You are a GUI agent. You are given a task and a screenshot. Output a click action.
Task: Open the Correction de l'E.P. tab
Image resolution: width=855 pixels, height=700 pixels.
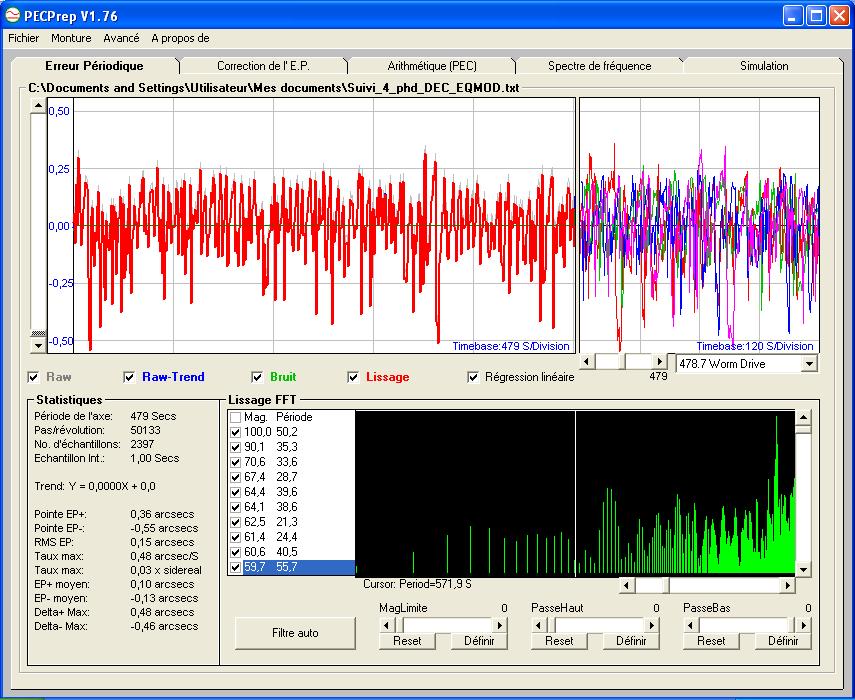point(263,66)
